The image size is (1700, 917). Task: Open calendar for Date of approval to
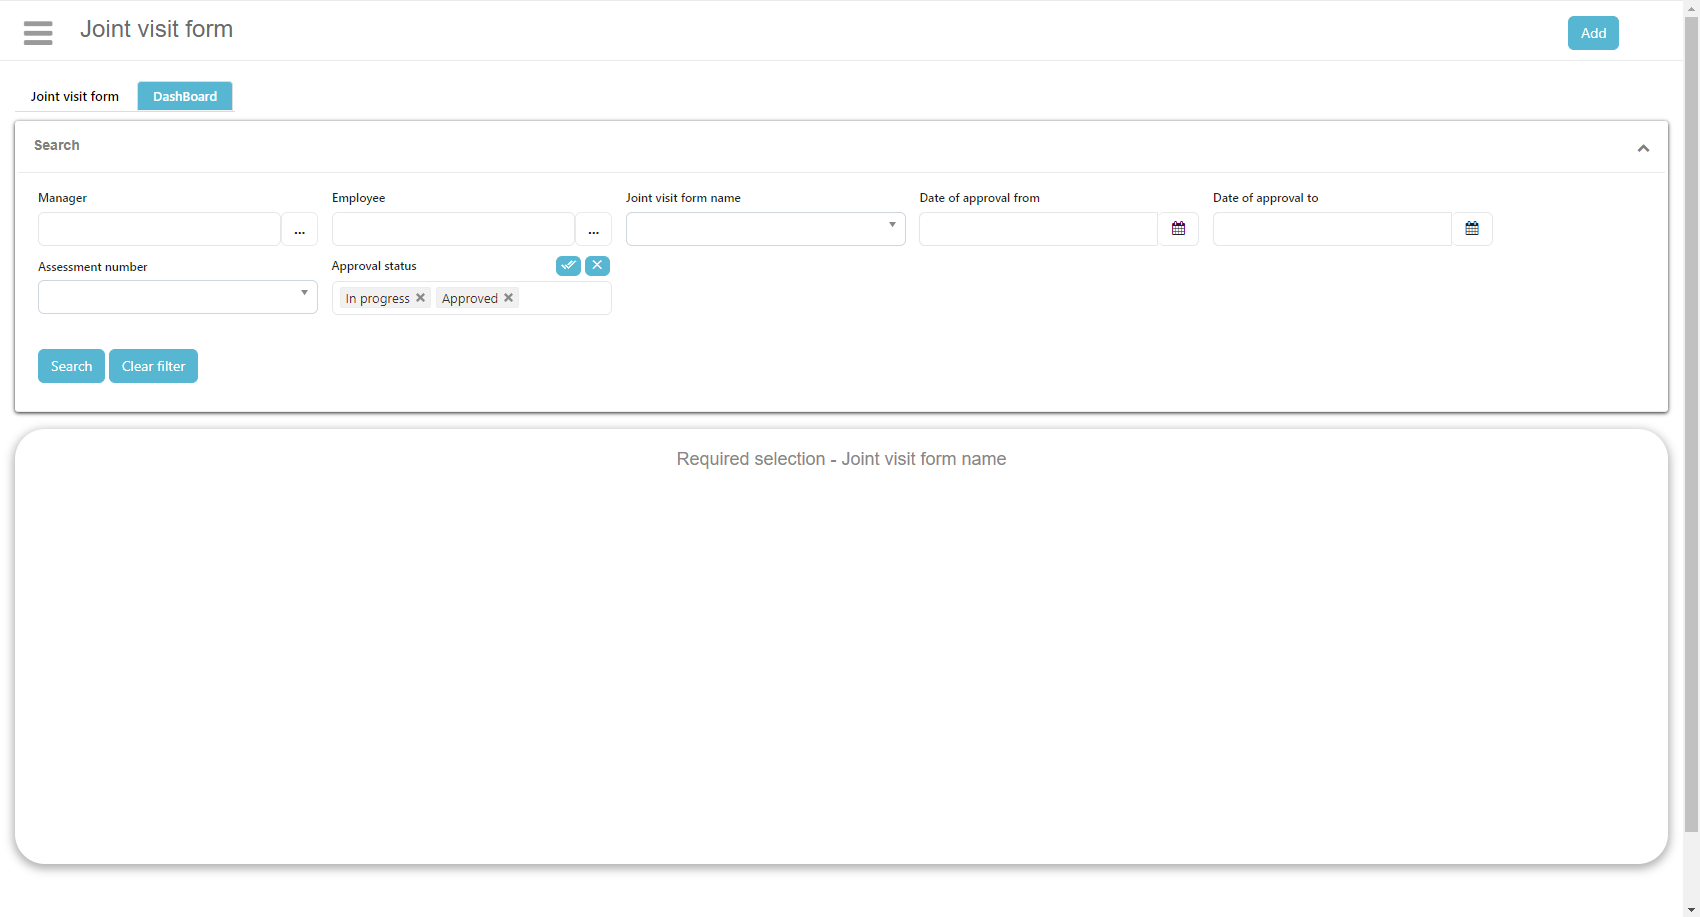pos(1471,229)
